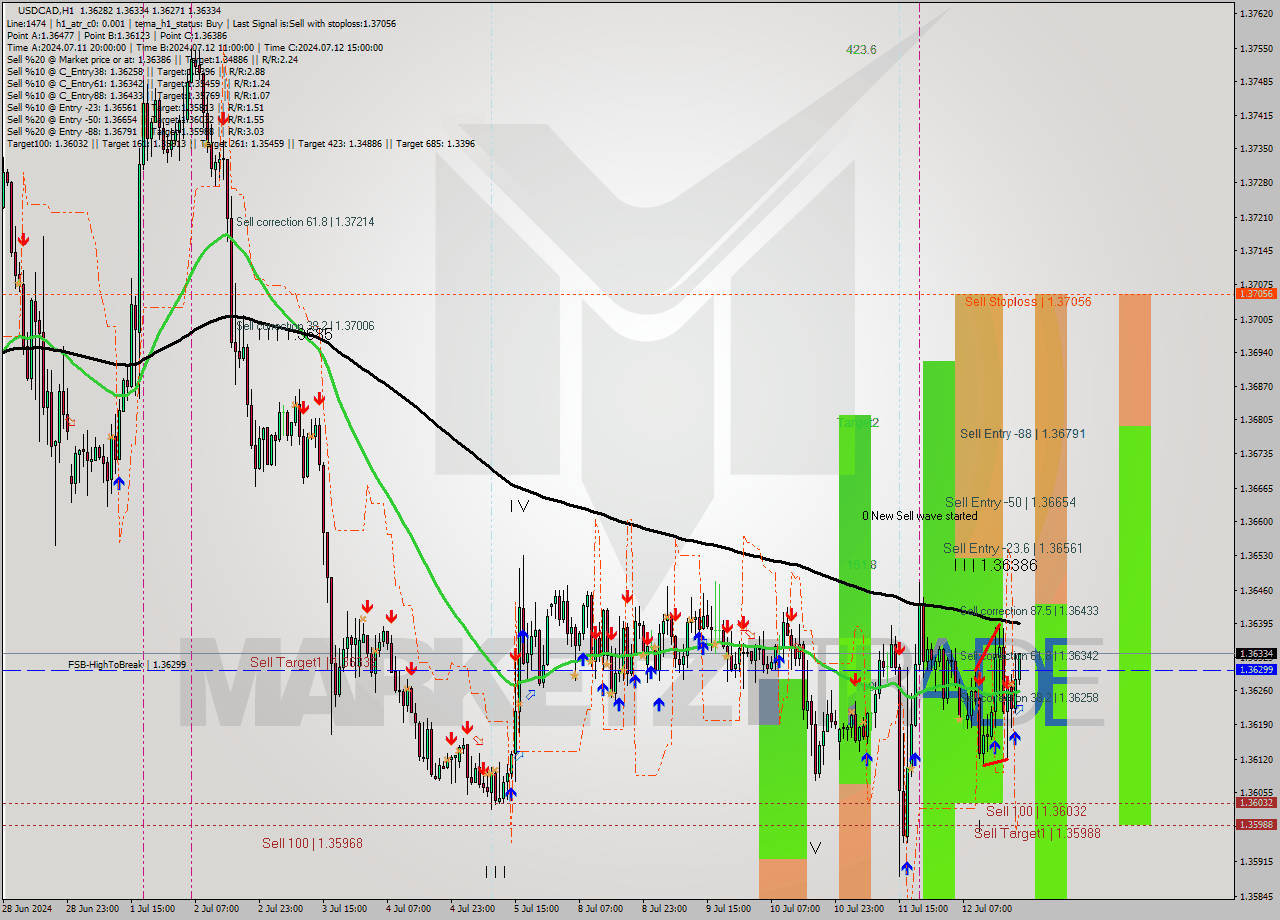
Task: Click the '28 Jun 2024' date on time axis
Action: point(28,909)
